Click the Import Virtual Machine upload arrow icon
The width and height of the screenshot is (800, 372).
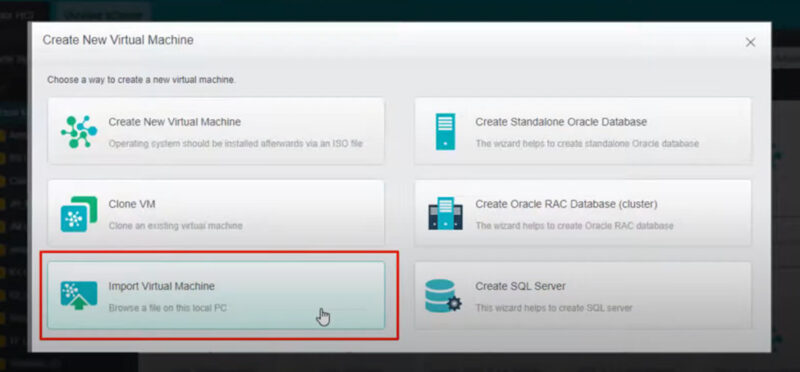tap(79, 296)
